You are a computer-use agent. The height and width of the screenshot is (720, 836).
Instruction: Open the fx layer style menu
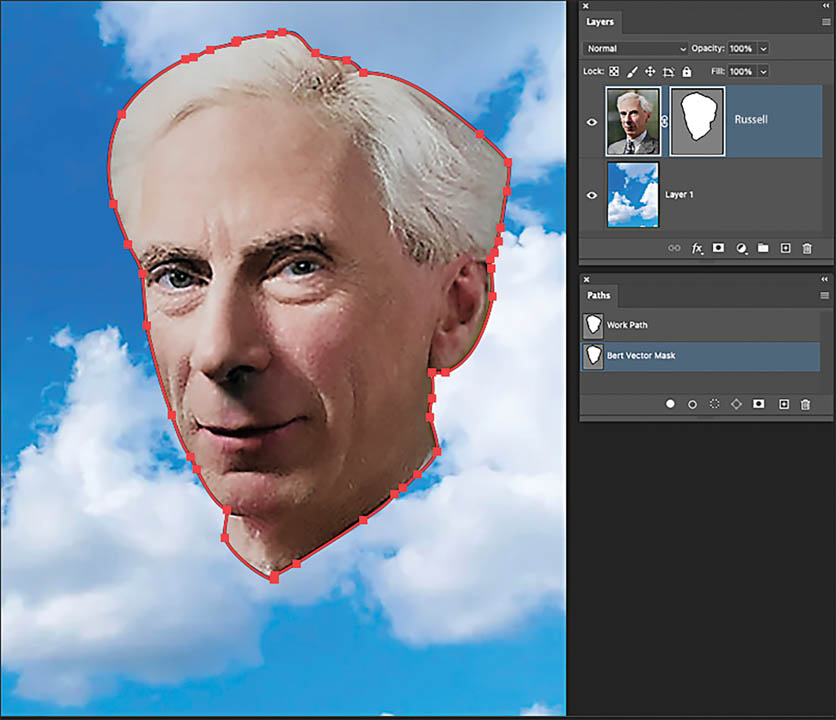(697, 248)
